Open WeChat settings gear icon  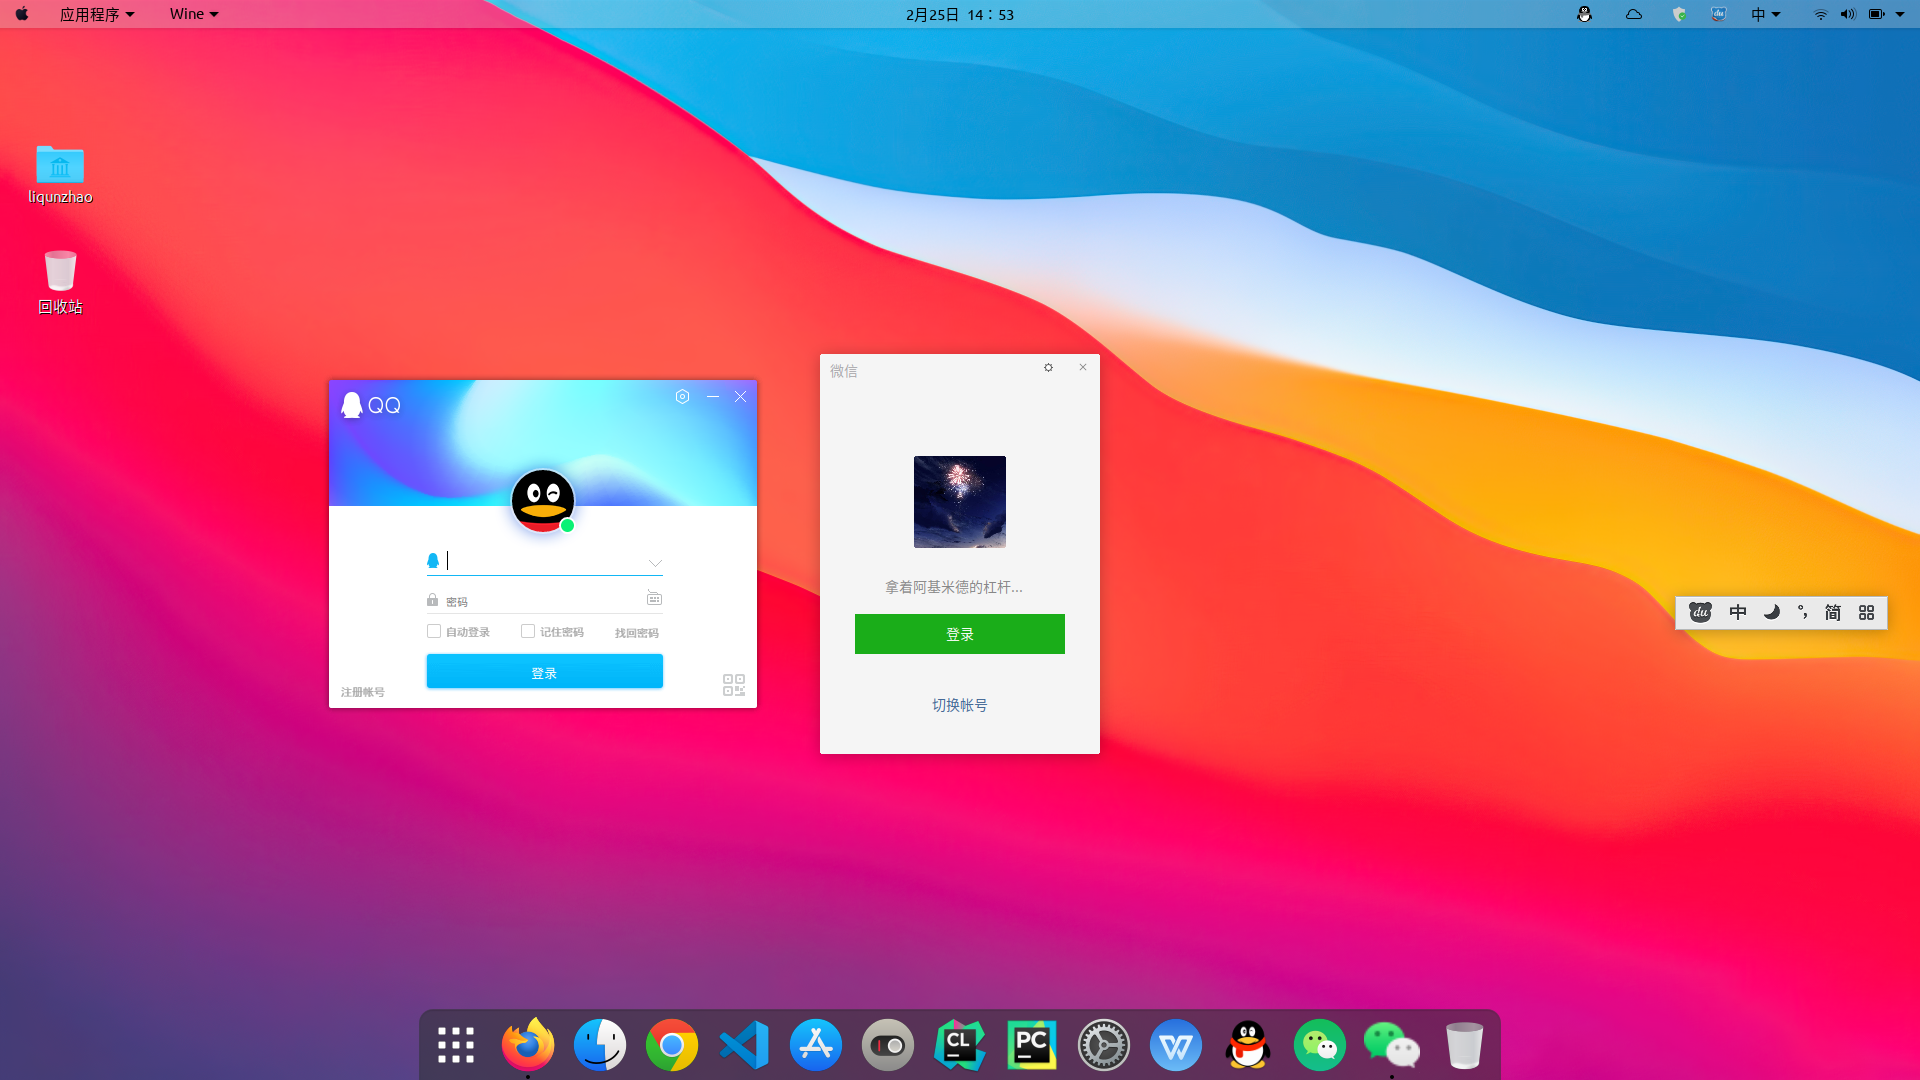pos(1048,367)
